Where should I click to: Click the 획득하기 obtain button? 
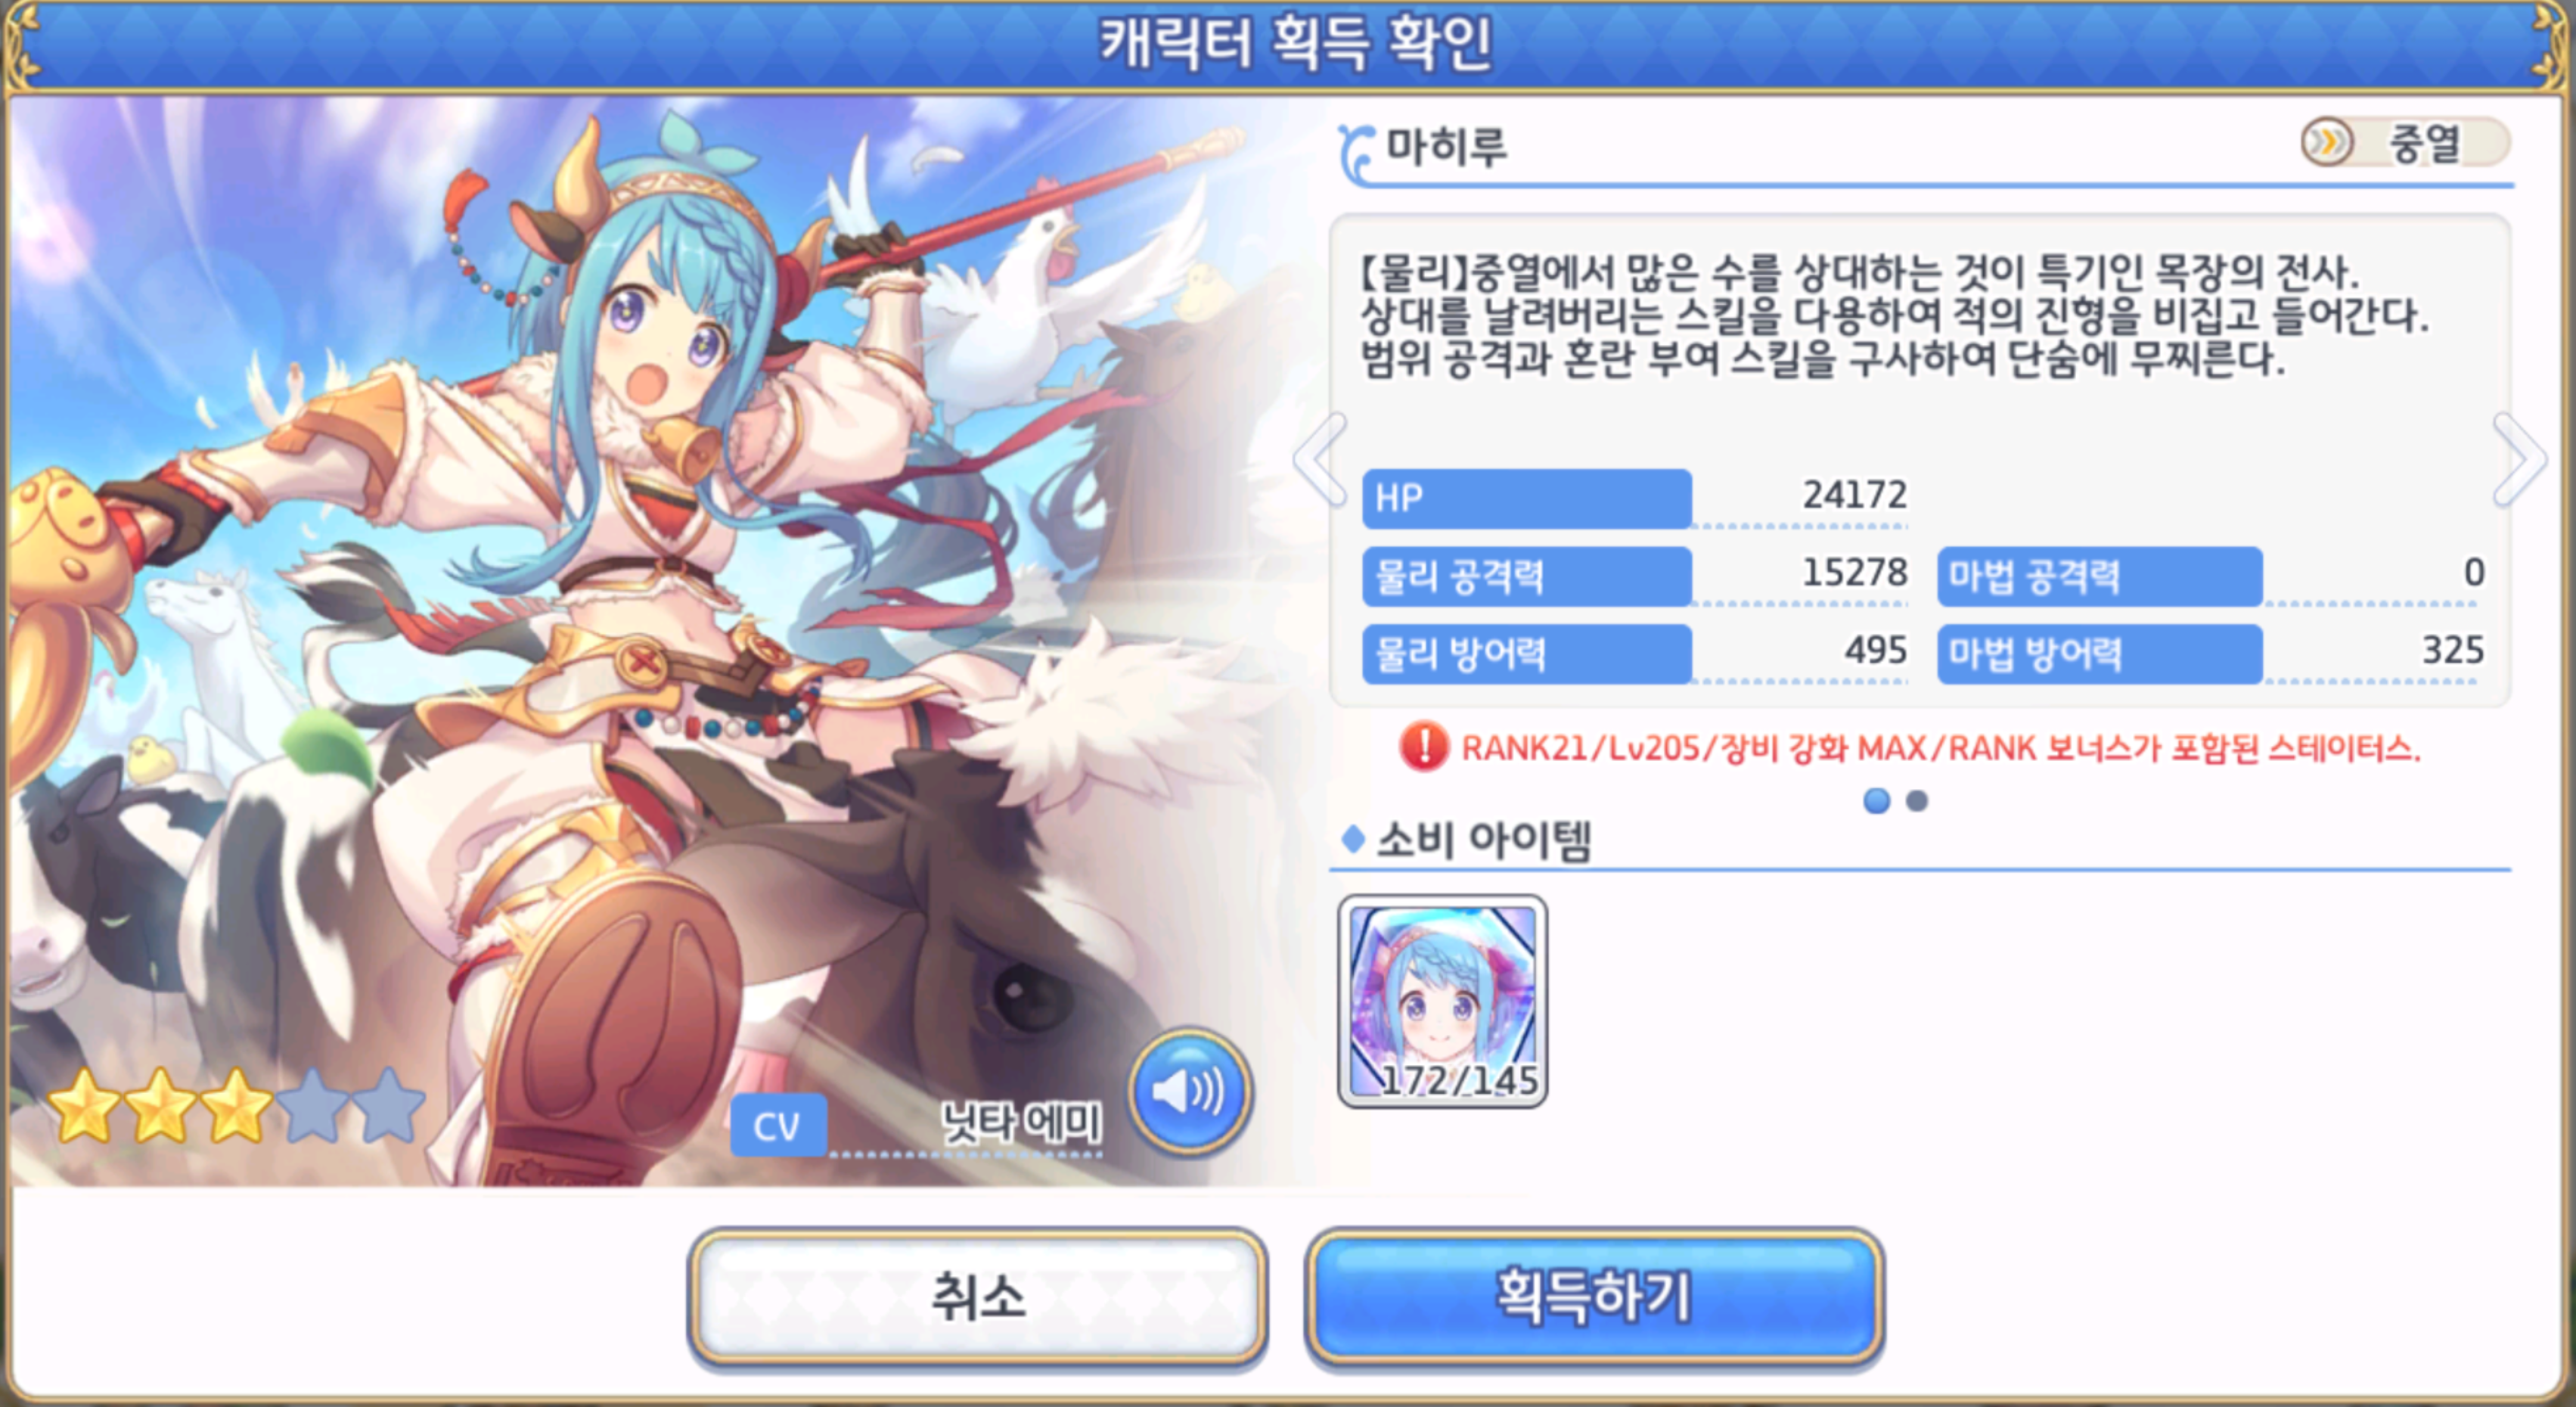[1594, 1297]
